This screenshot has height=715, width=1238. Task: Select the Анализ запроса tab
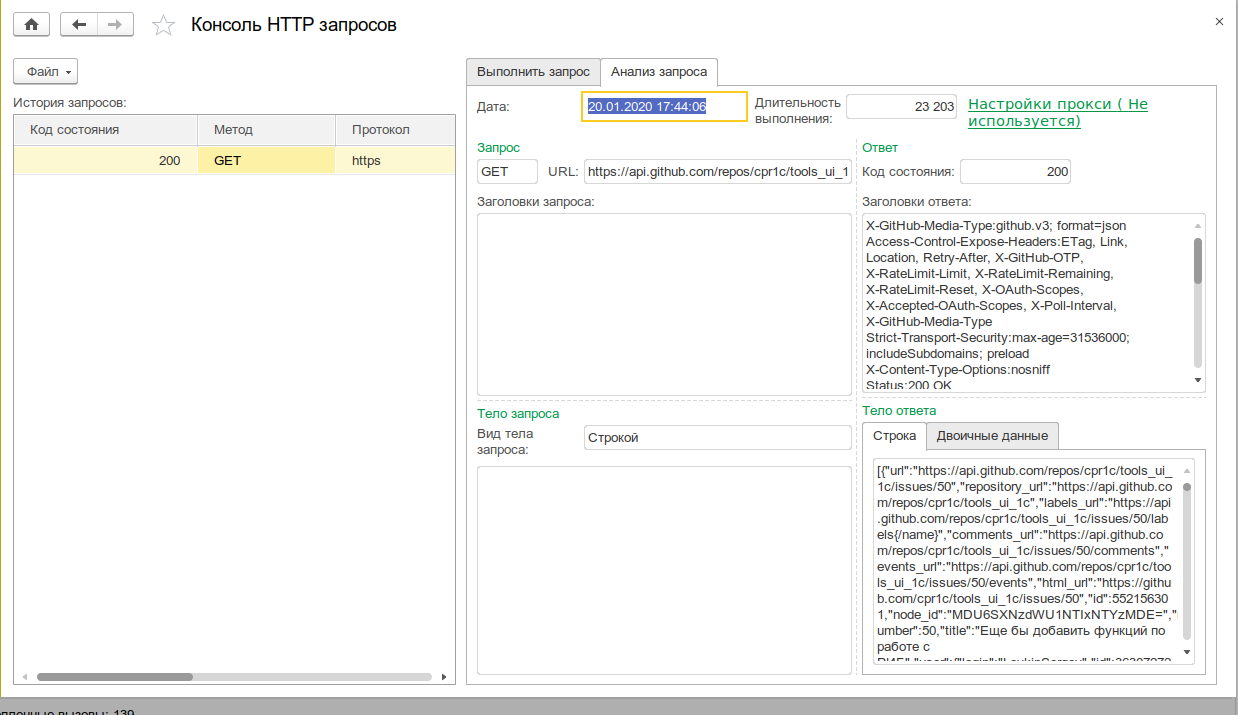coord(659,72)
